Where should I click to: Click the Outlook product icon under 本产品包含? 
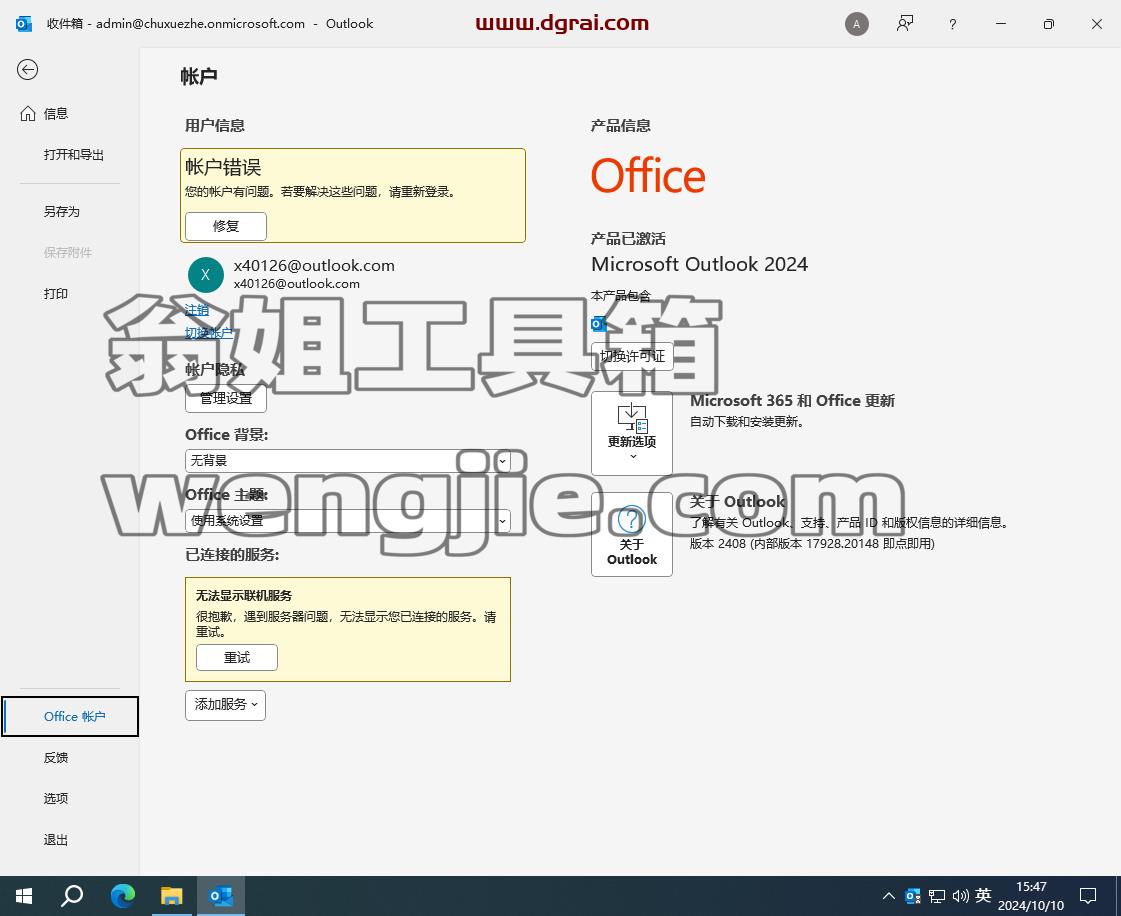599,324
